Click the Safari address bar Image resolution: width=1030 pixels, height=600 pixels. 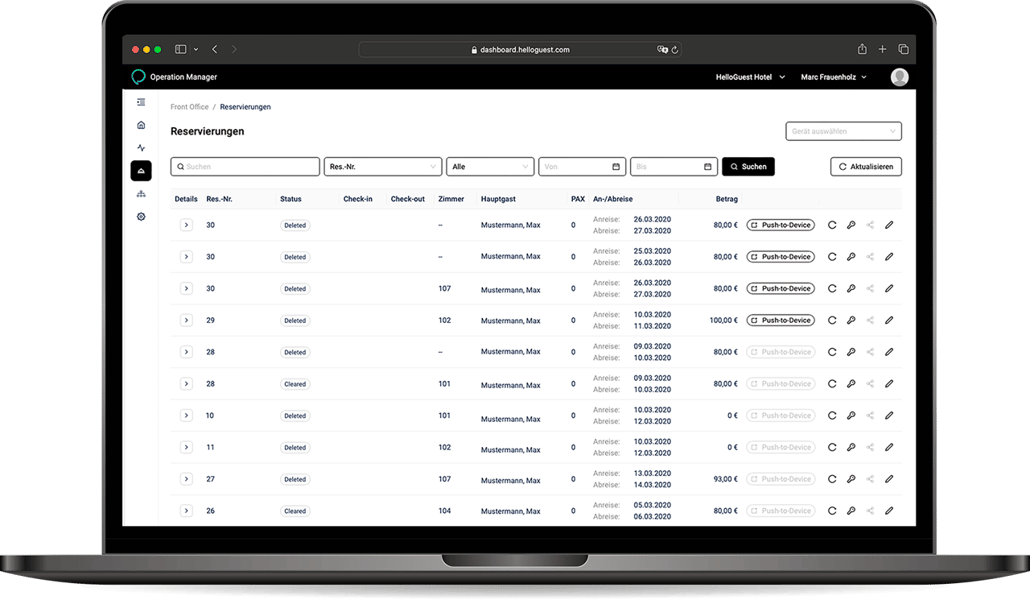[x=520, y=49]
